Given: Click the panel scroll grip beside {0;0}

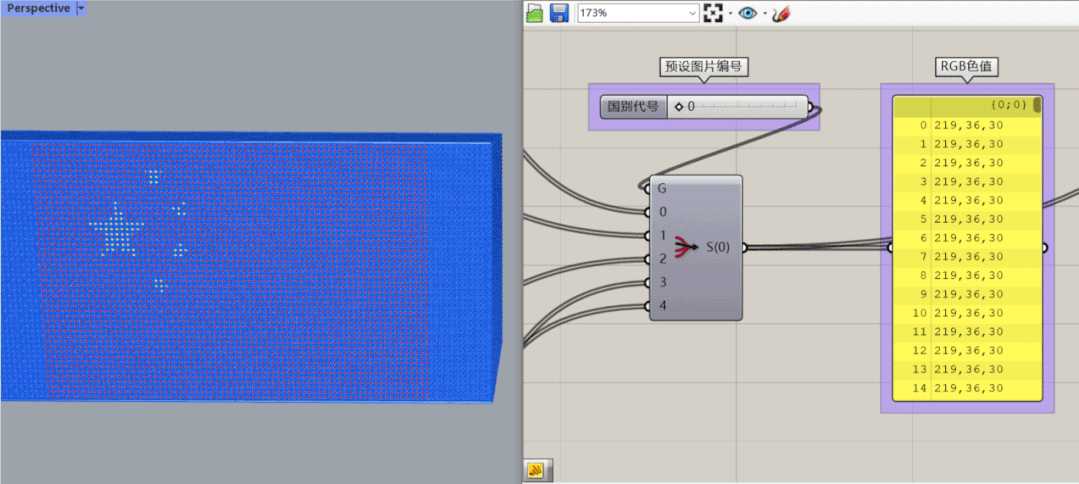Looking at the screenshot, I should tap(1037, 105).
